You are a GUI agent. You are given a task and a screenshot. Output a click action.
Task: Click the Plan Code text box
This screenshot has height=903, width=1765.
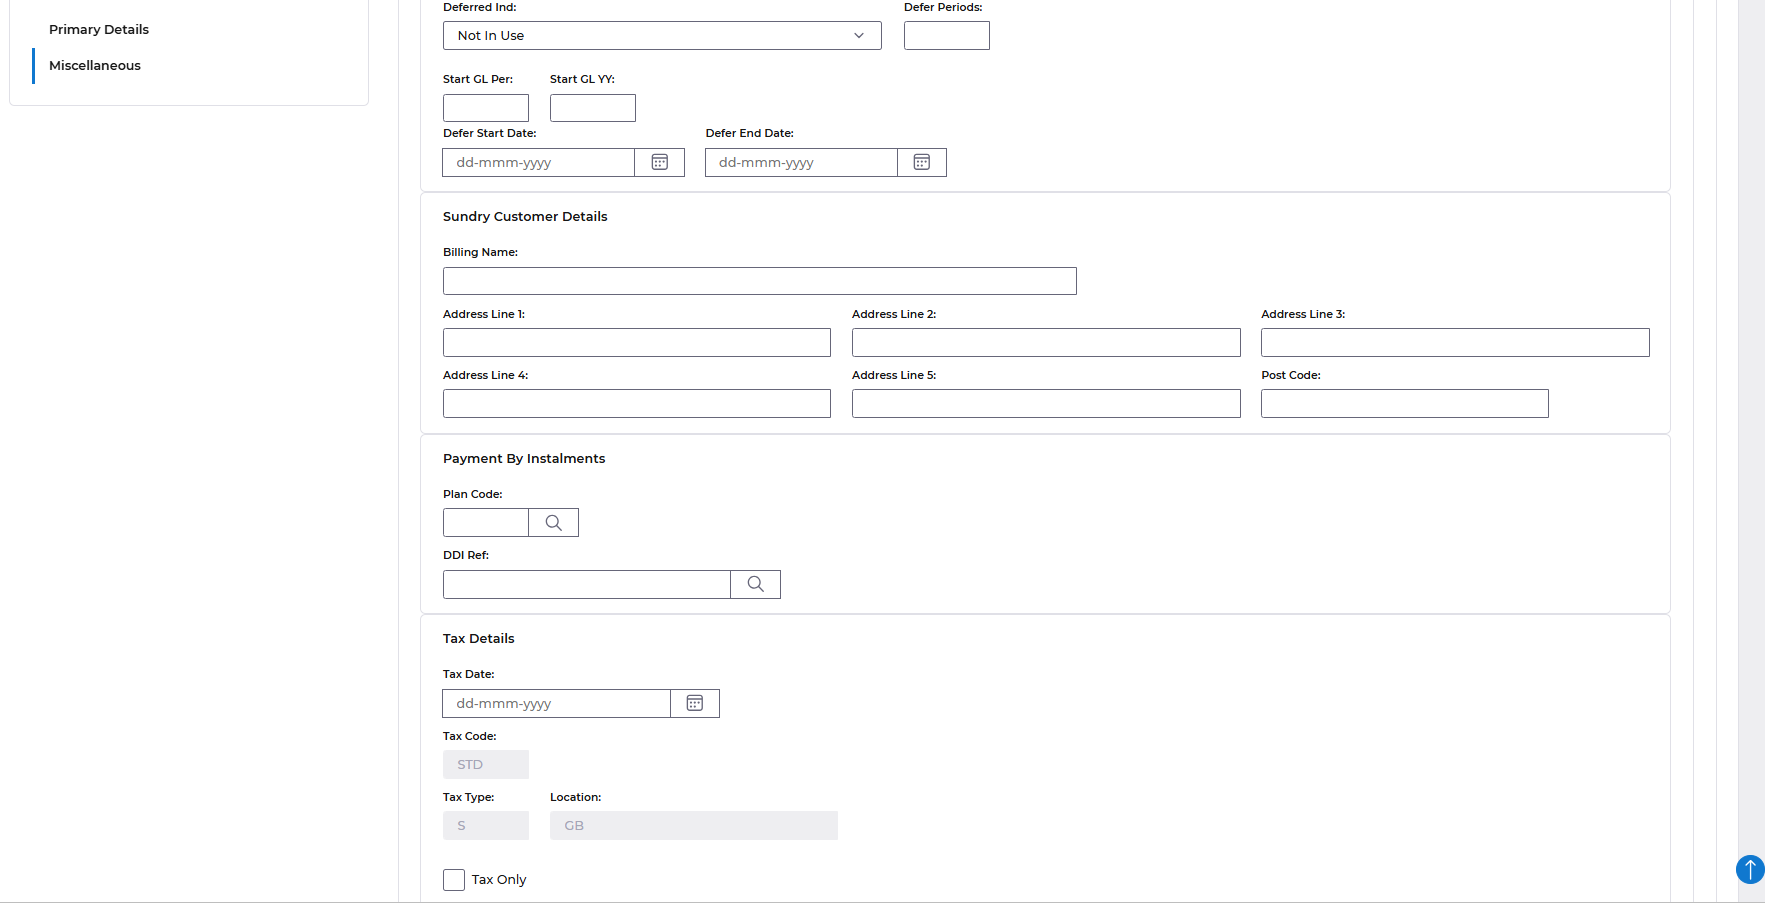pos(486,523)
